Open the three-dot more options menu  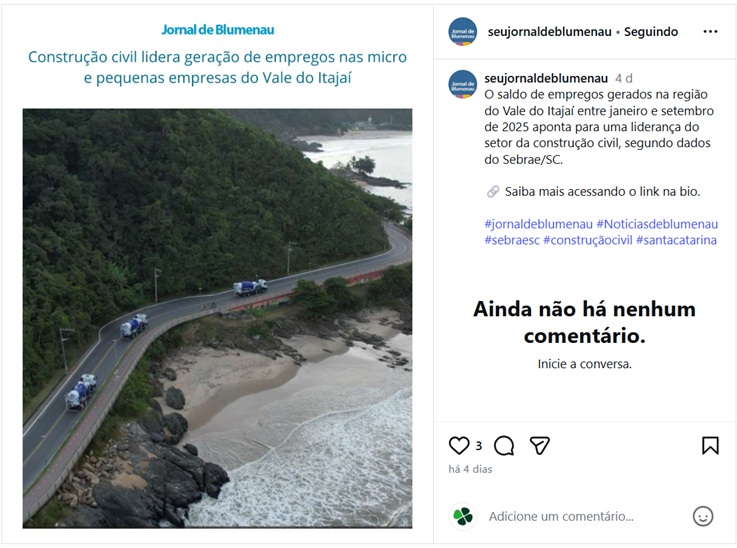tap(710, 31)
